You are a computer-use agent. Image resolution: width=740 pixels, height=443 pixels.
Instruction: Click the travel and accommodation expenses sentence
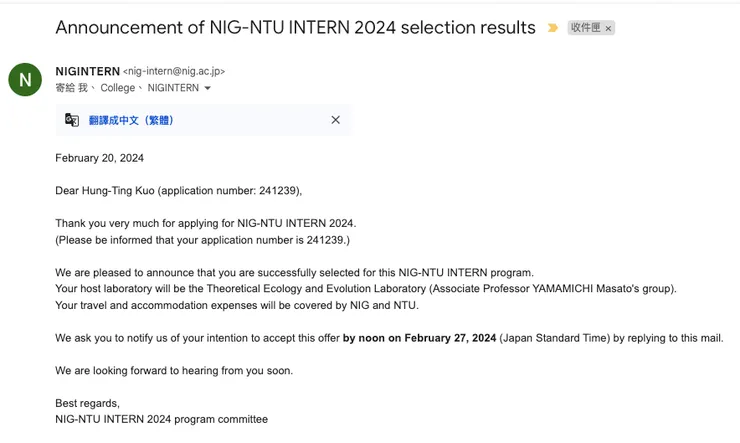click(x=236, y=305)
